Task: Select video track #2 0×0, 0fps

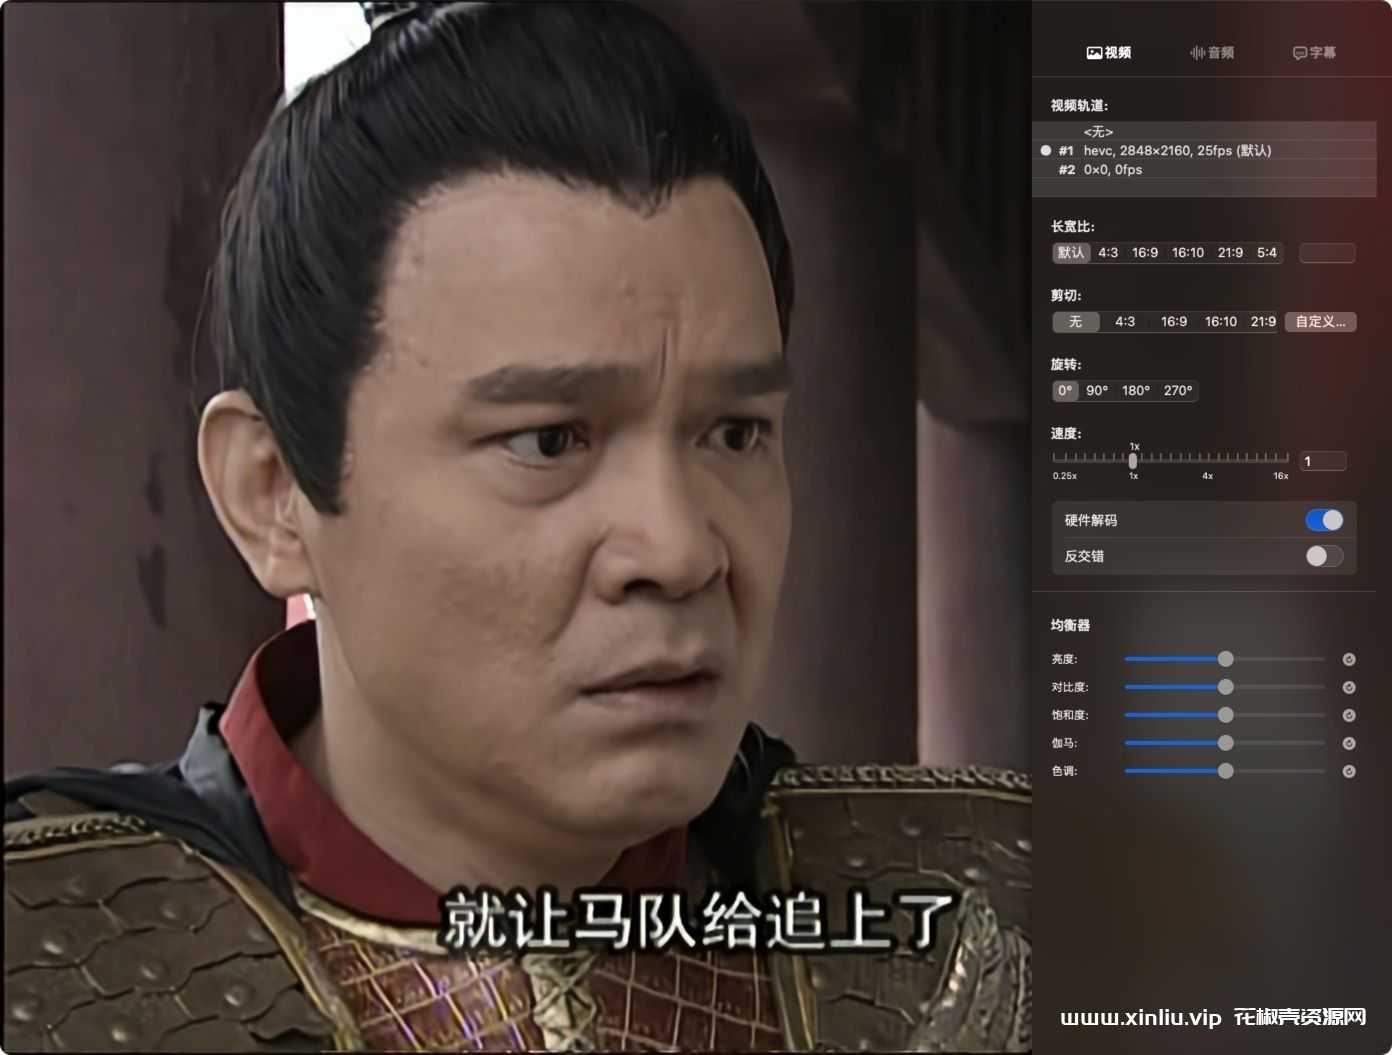Action: pyautogui.click(x=1204, y=169)
